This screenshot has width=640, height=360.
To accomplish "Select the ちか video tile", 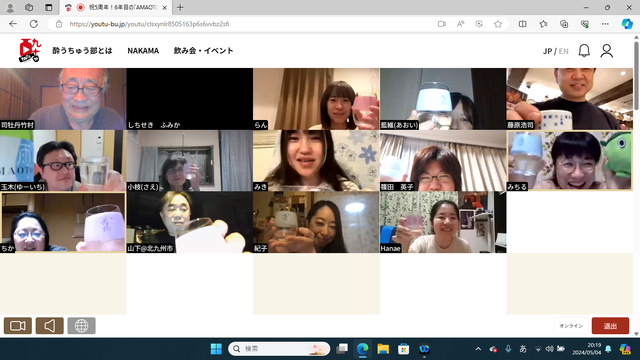I will (x=63, y=222).
